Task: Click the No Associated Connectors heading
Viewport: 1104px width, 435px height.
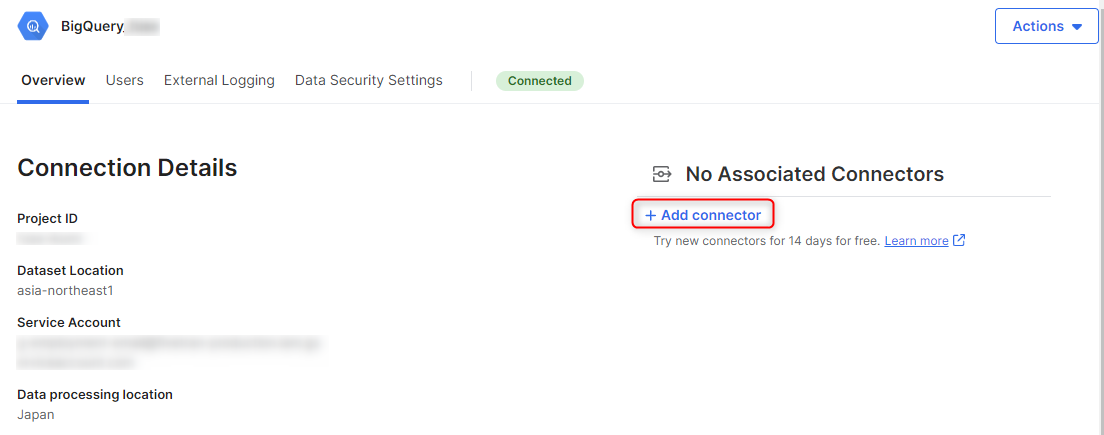Action: (814, 174)
